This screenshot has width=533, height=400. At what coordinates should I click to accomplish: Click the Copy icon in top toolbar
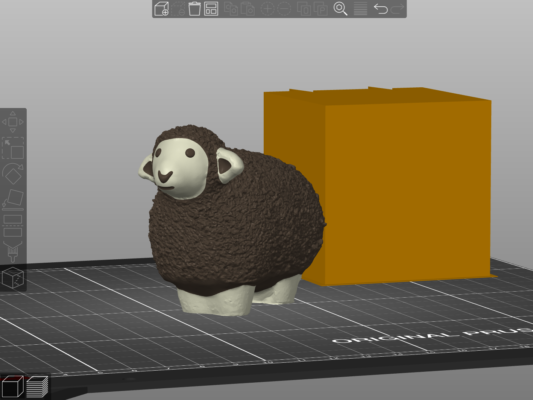pyautogui.click(x=231, y=8)
